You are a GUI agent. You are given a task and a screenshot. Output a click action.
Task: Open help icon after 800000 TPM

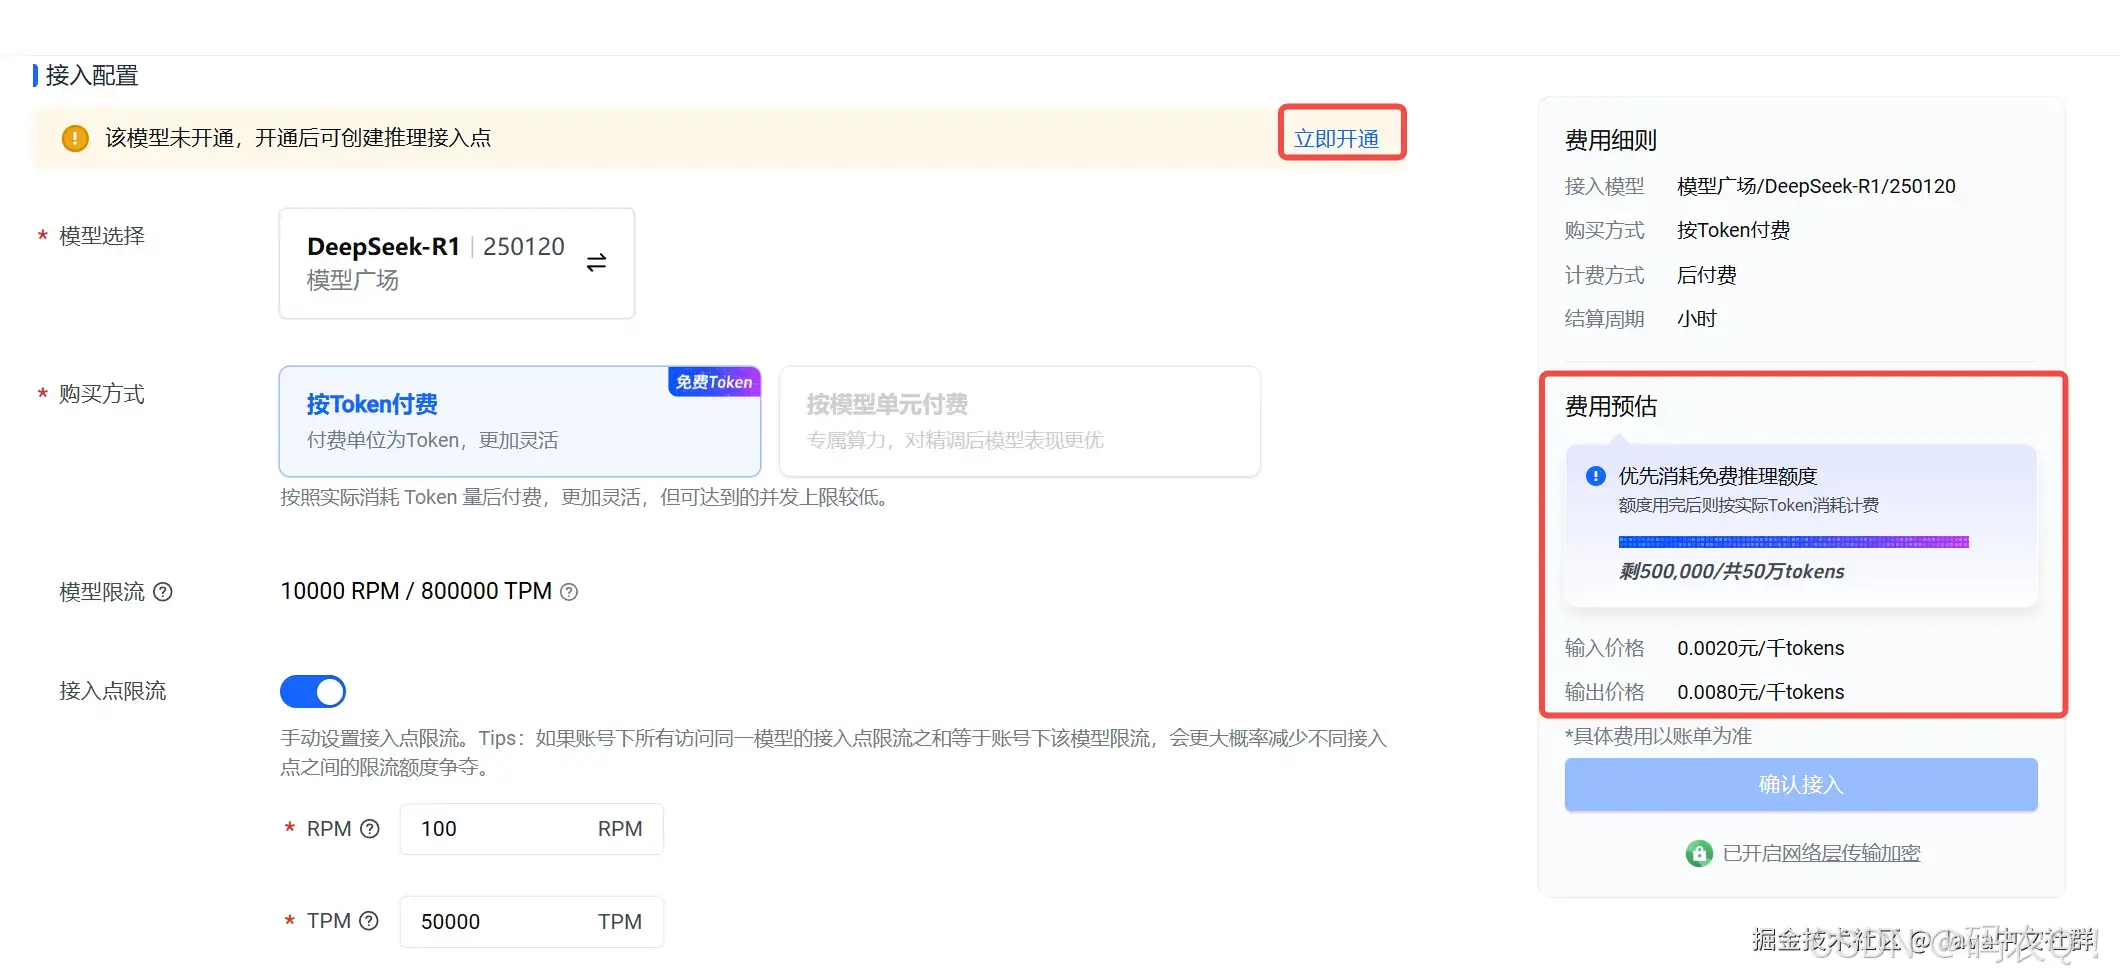click(569, 592)
